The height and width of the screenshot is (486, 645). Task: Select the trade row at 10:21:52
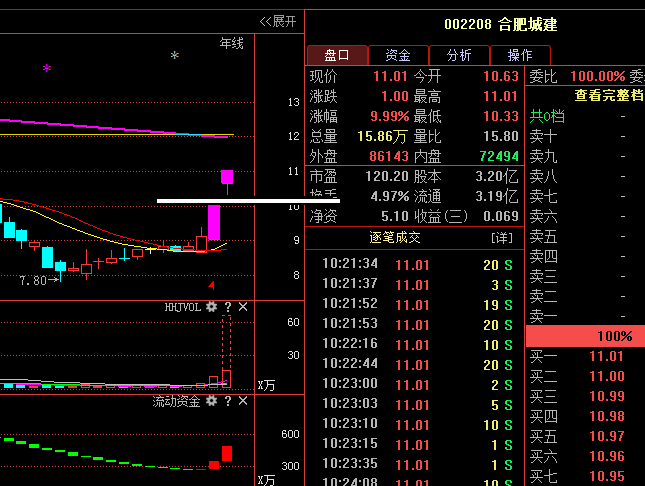[x=417, y=304]
